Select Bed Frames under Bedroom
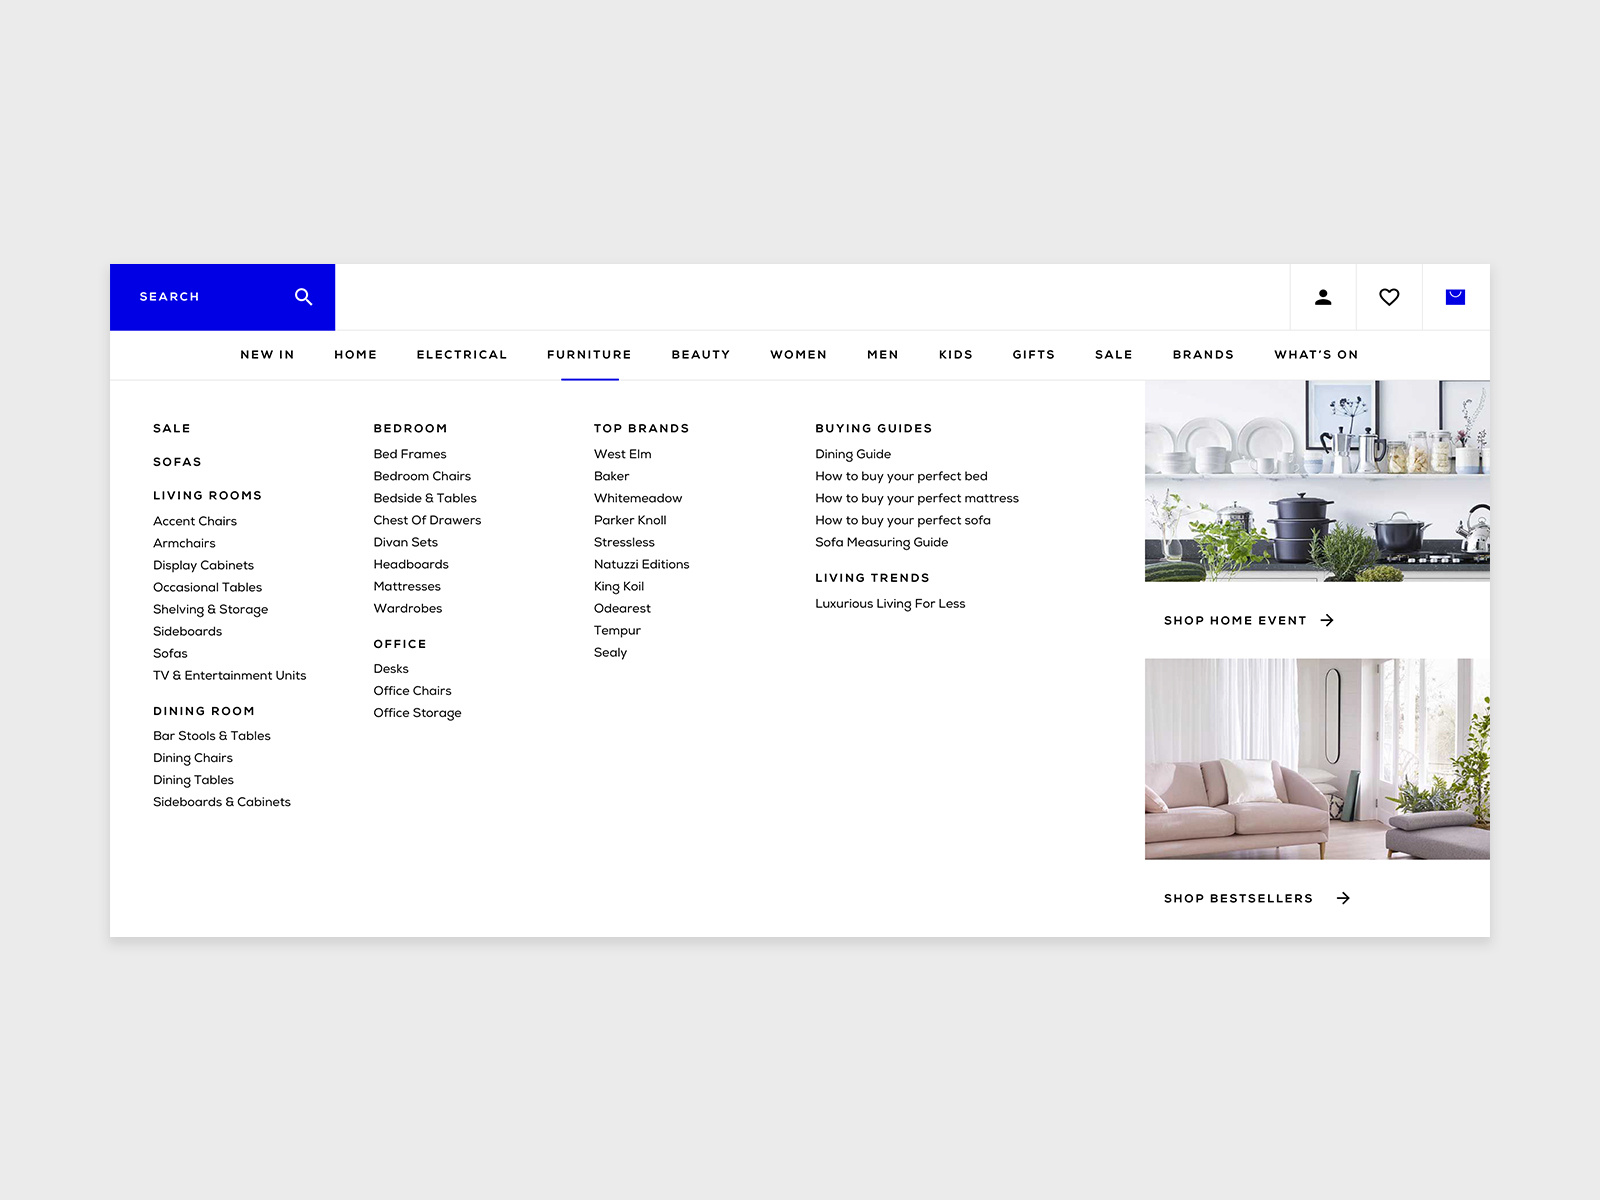 [410, 453]
